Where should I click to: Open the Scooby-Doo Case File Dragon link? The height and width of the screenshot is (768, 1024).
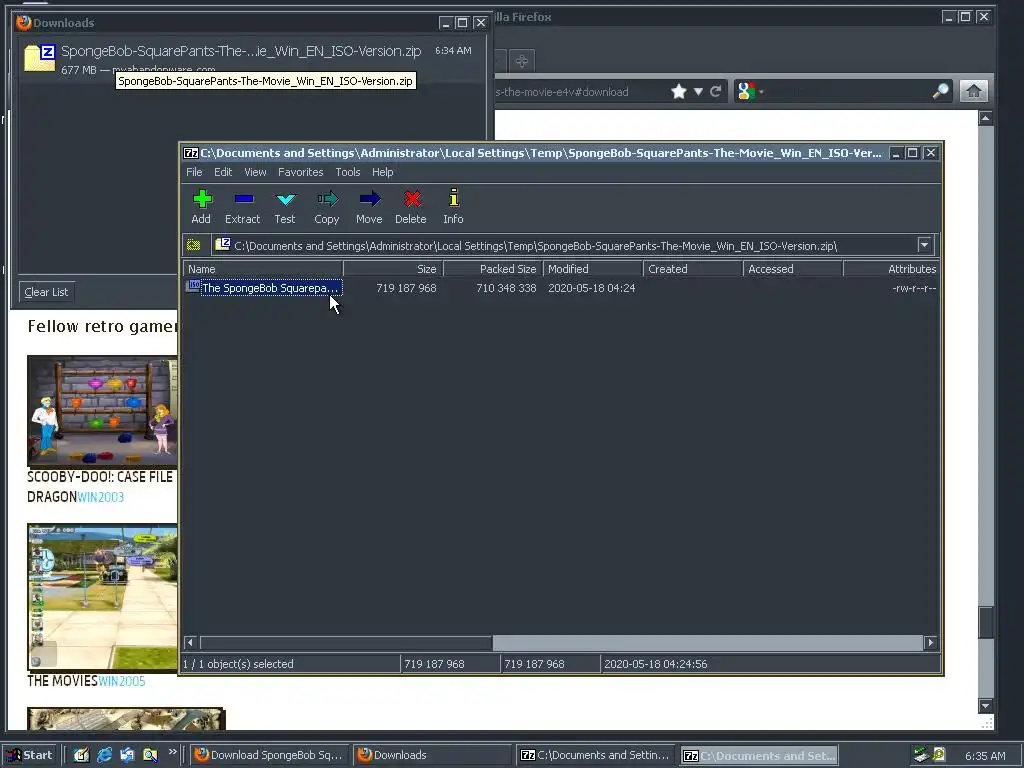click(x=100, y=487)
